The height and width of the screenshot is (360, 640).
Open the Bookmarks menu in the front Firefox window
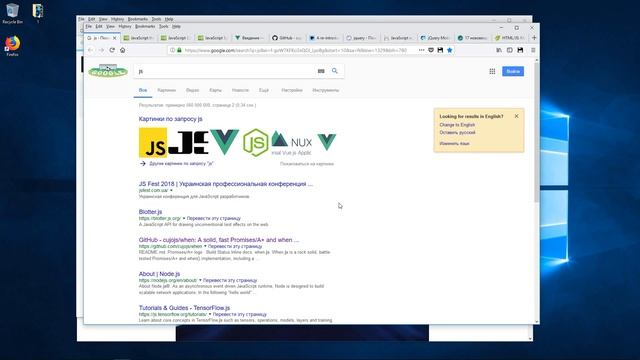(145, 27)
